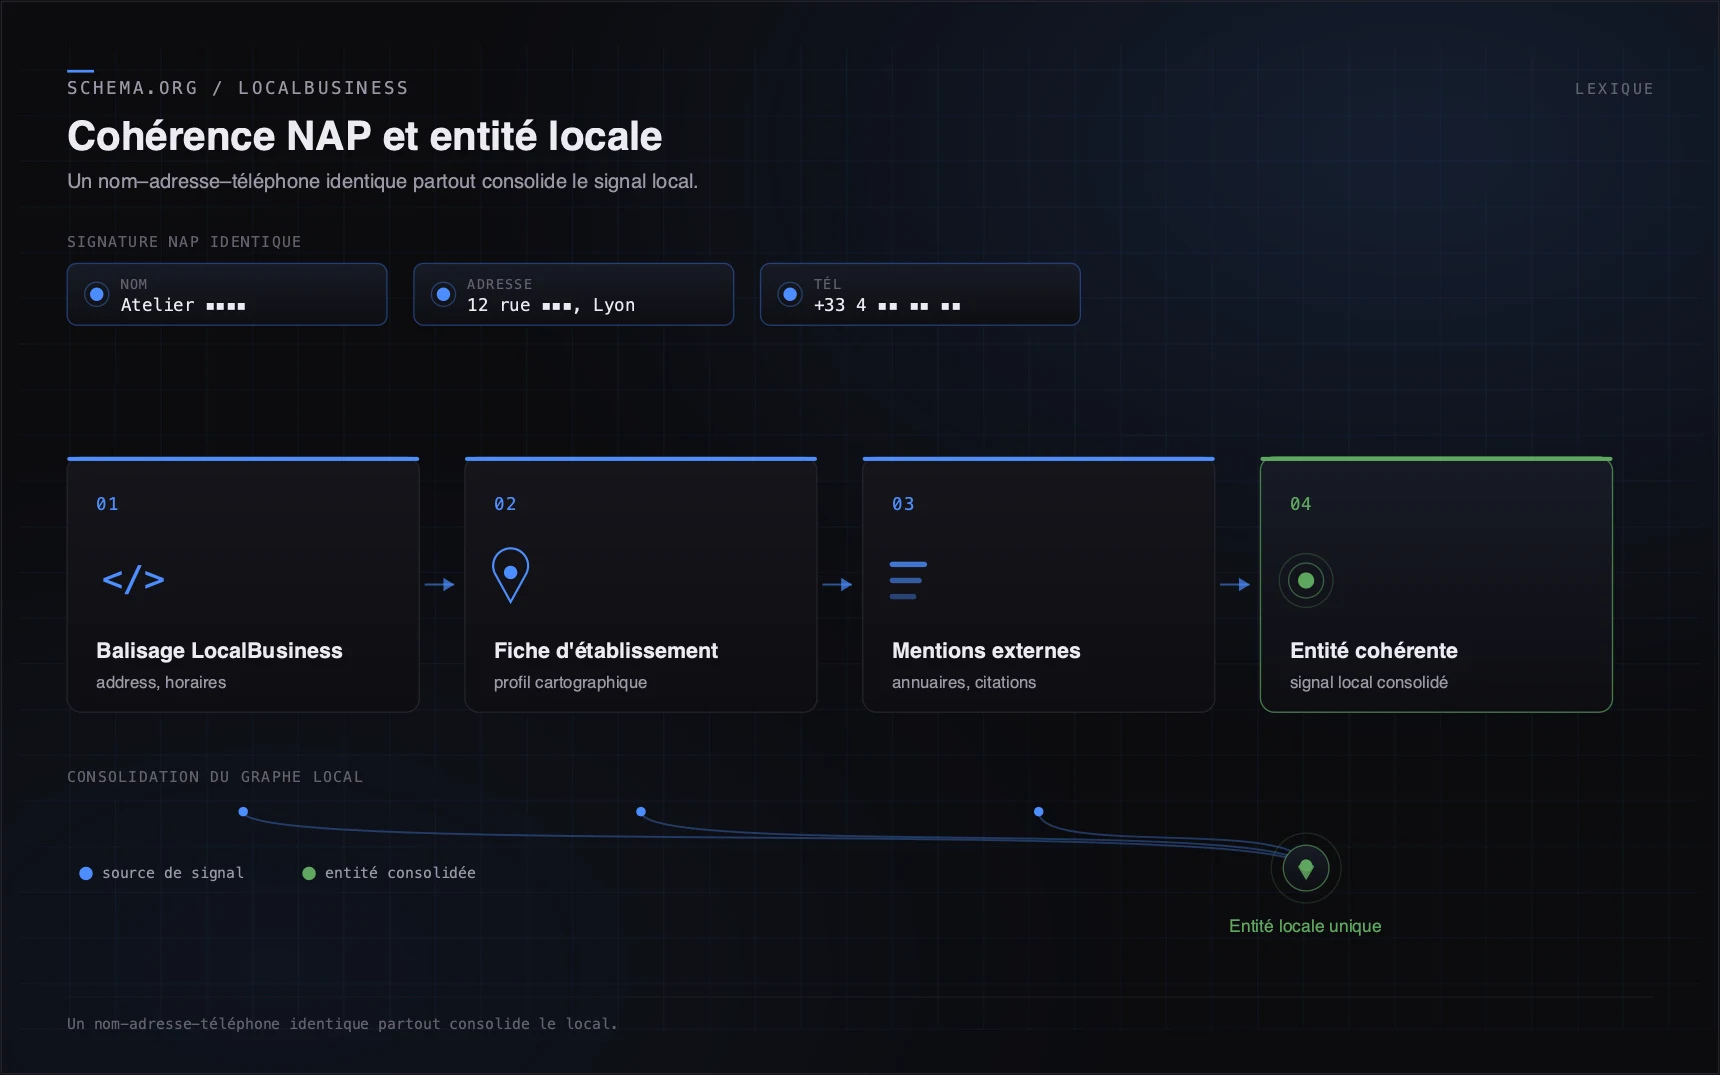Click the Entité locale unique label
The height and width of the screenshot is (1075, 1720).
pyautogui.click(x=1305, y=926)
